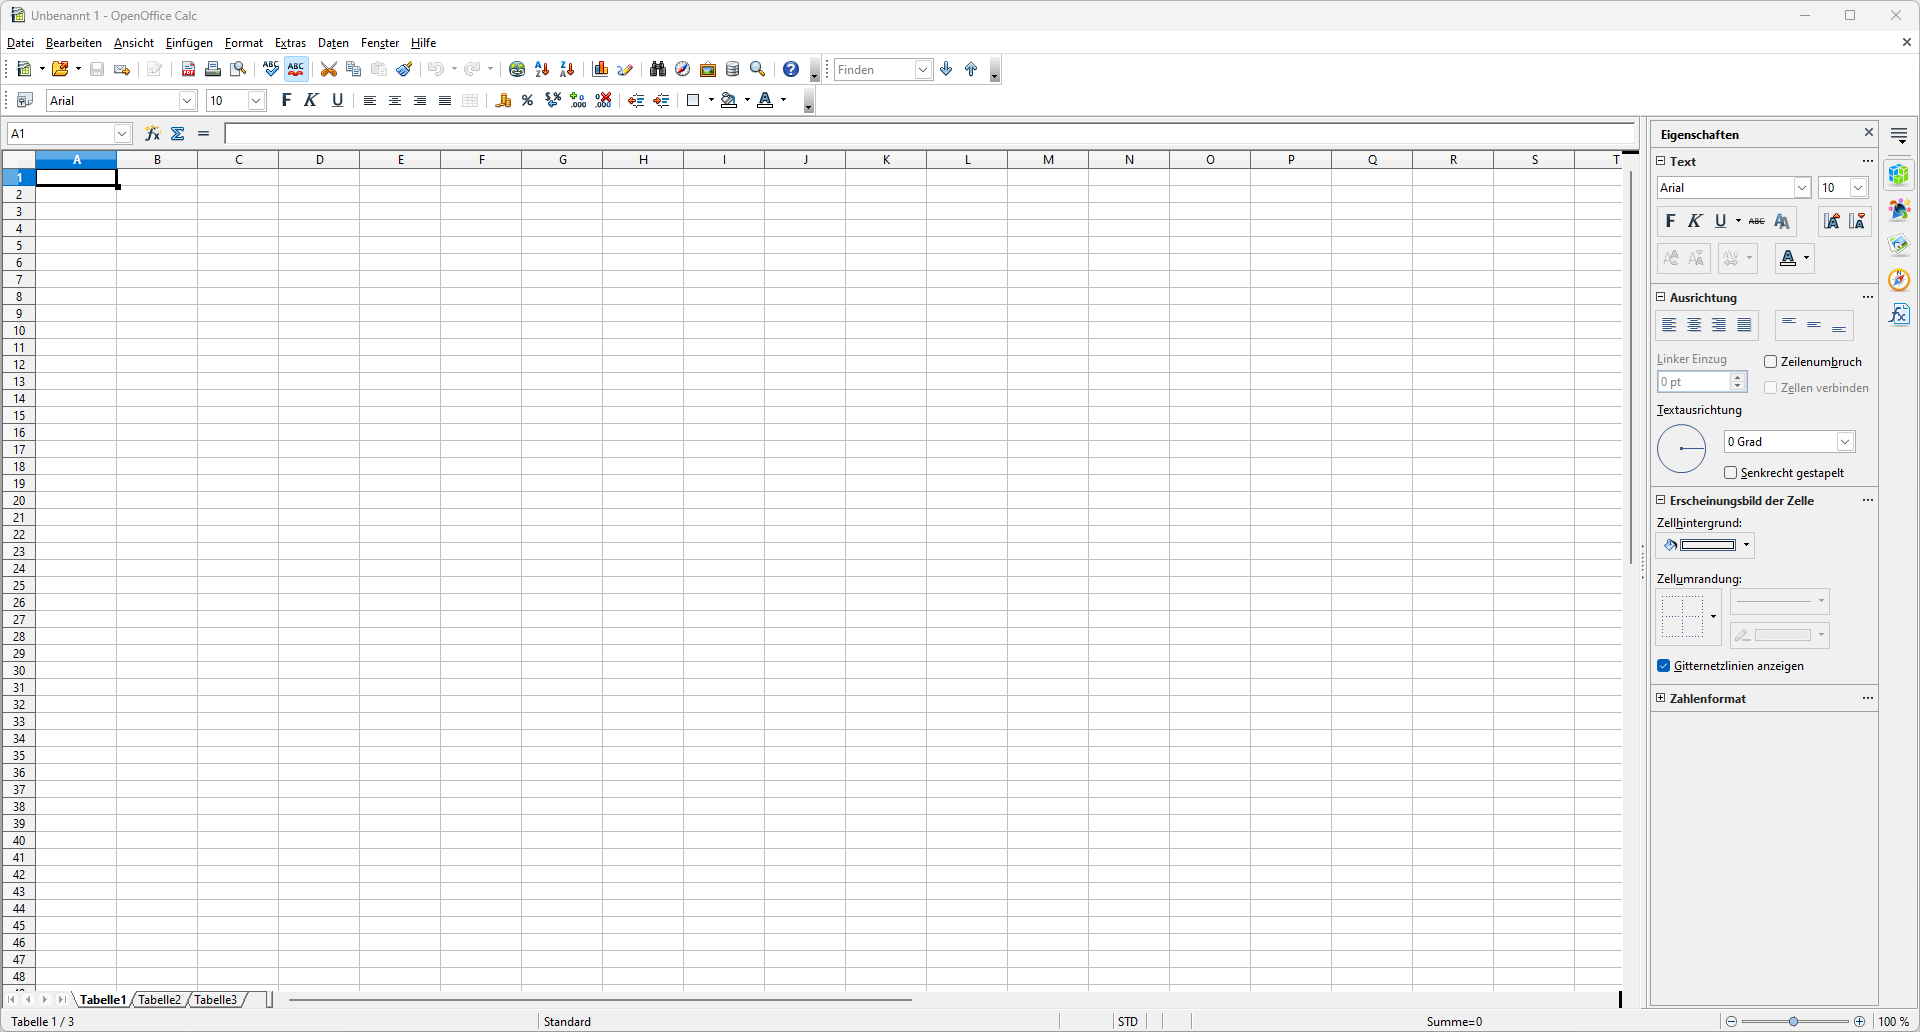
Task: Click the Print icon in toolbar
Action: click(x=213, y=69)
